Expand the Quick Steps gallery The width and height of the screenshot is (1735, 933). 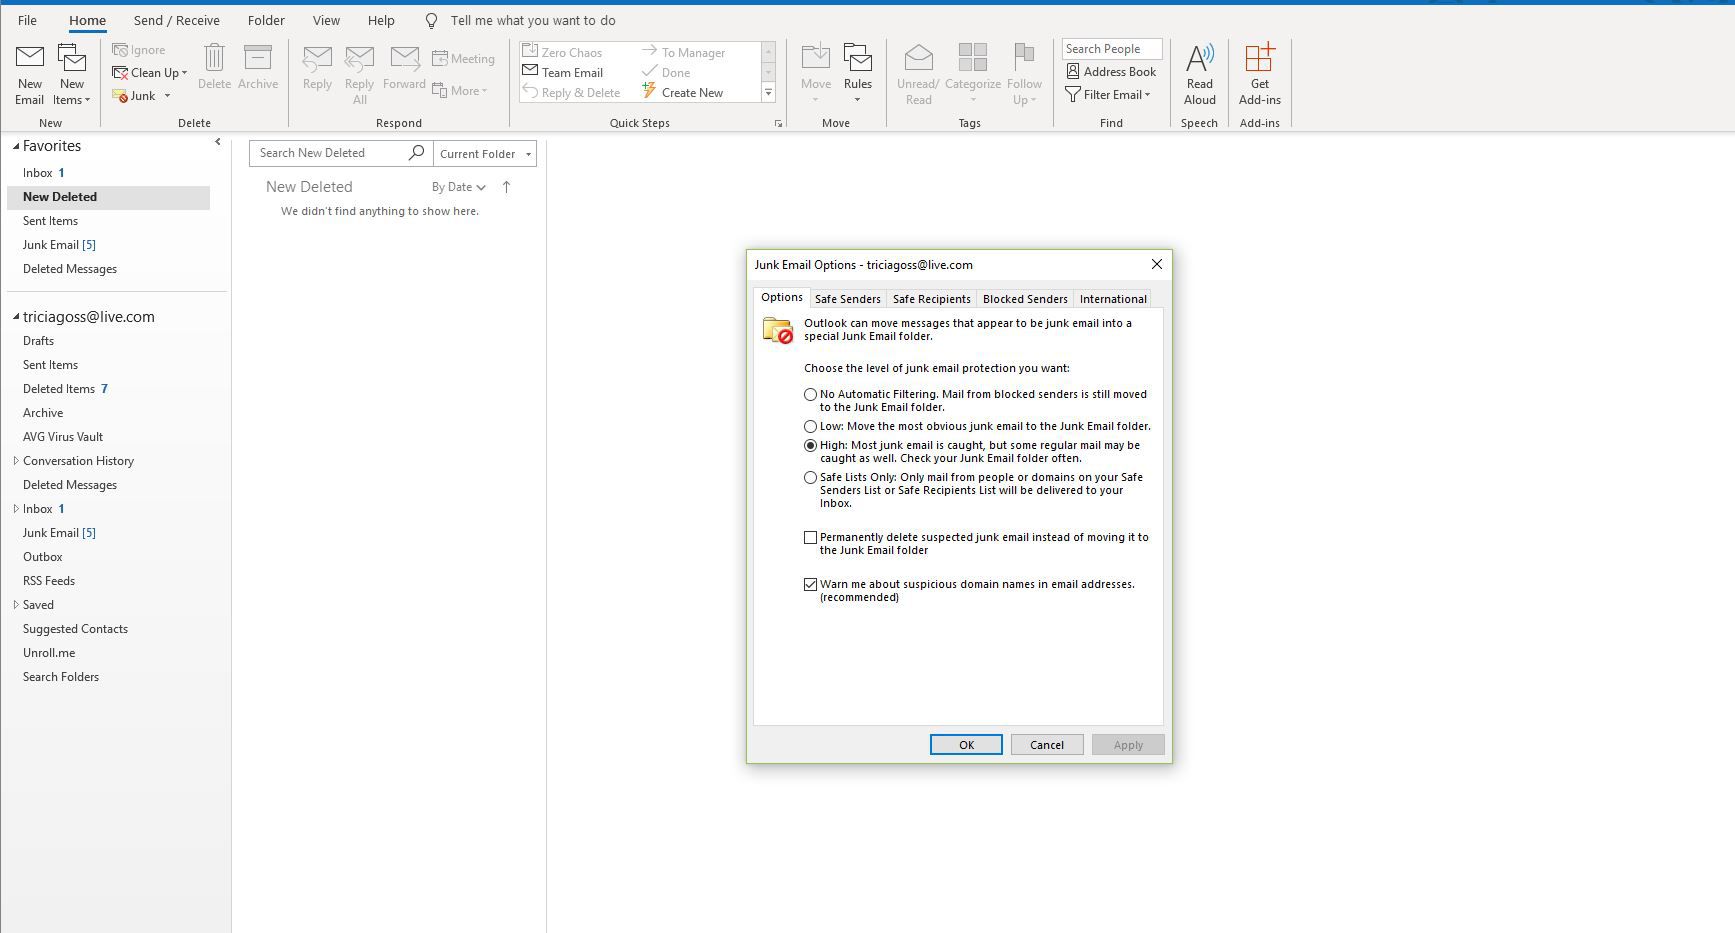[x=768, y=93]
